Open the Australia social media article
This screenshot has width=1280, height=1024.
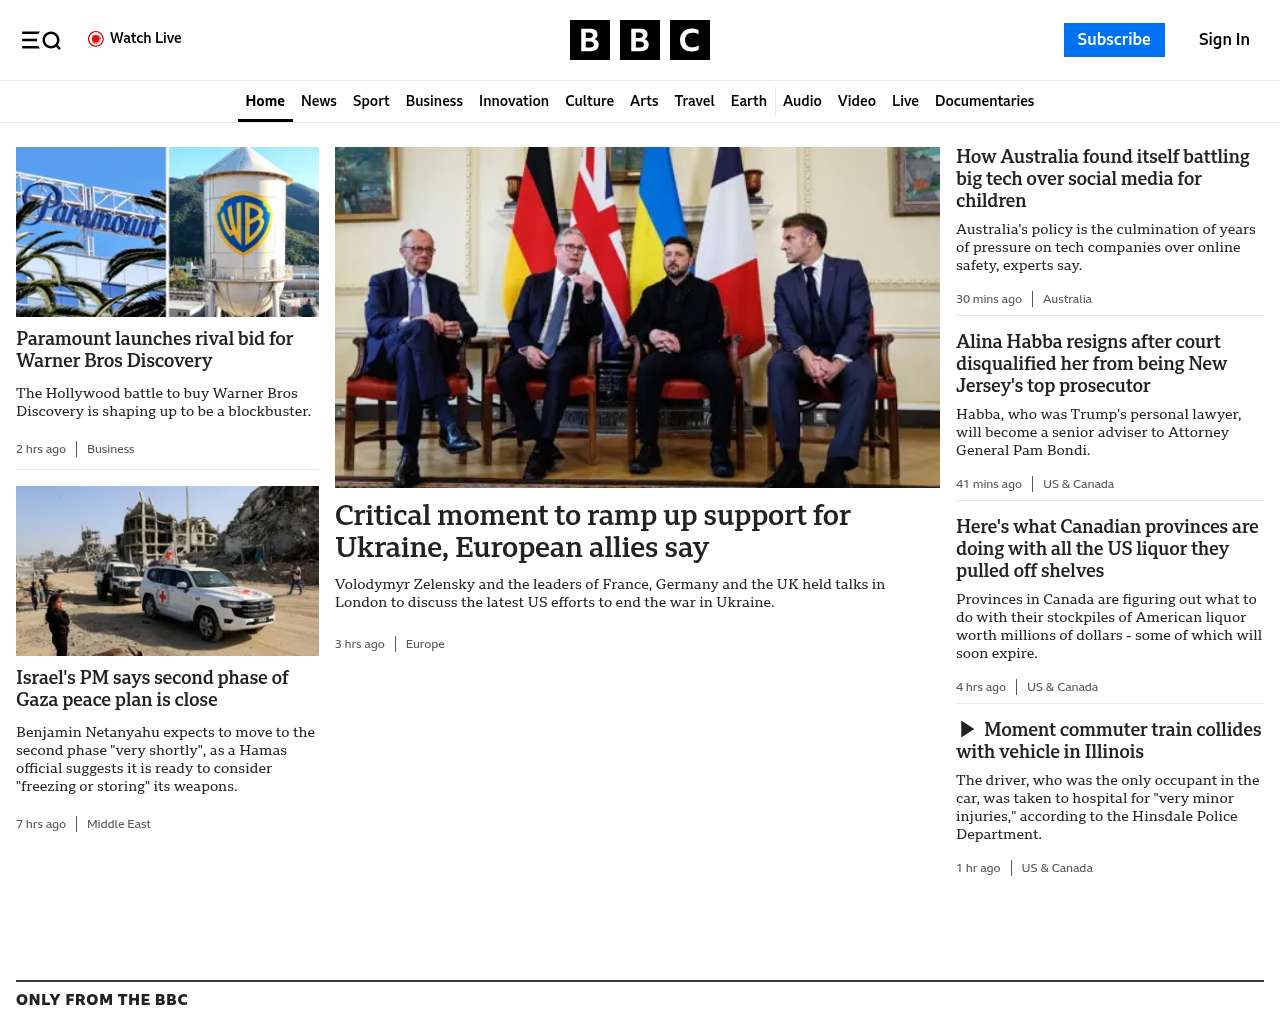pyautogui.click(x=1102, y=178)
